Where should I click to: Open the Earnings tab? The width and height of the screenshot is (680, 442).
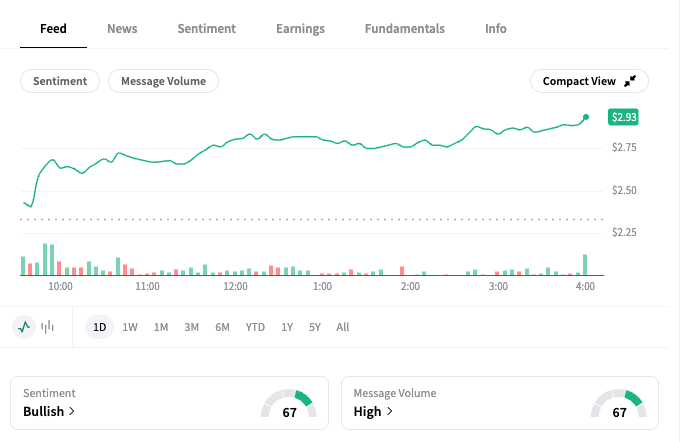pos(301,29)
